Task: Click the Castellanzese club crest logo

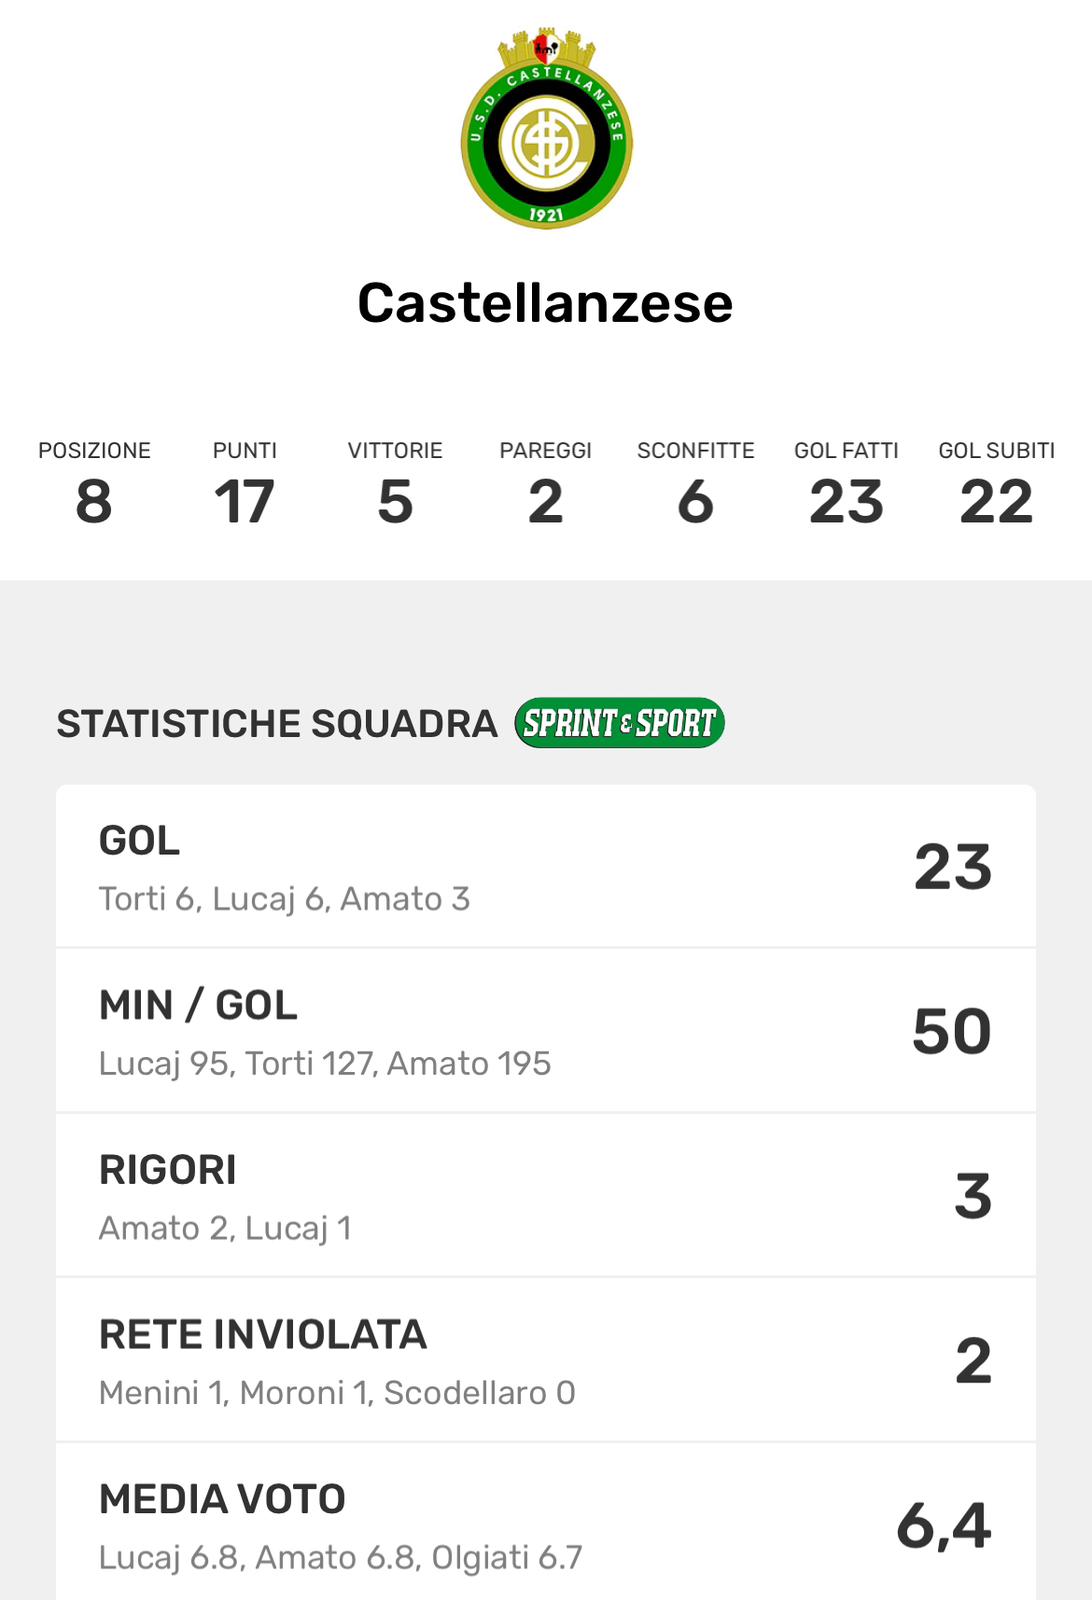Action: pyautogui.click(x=546, y=129)
